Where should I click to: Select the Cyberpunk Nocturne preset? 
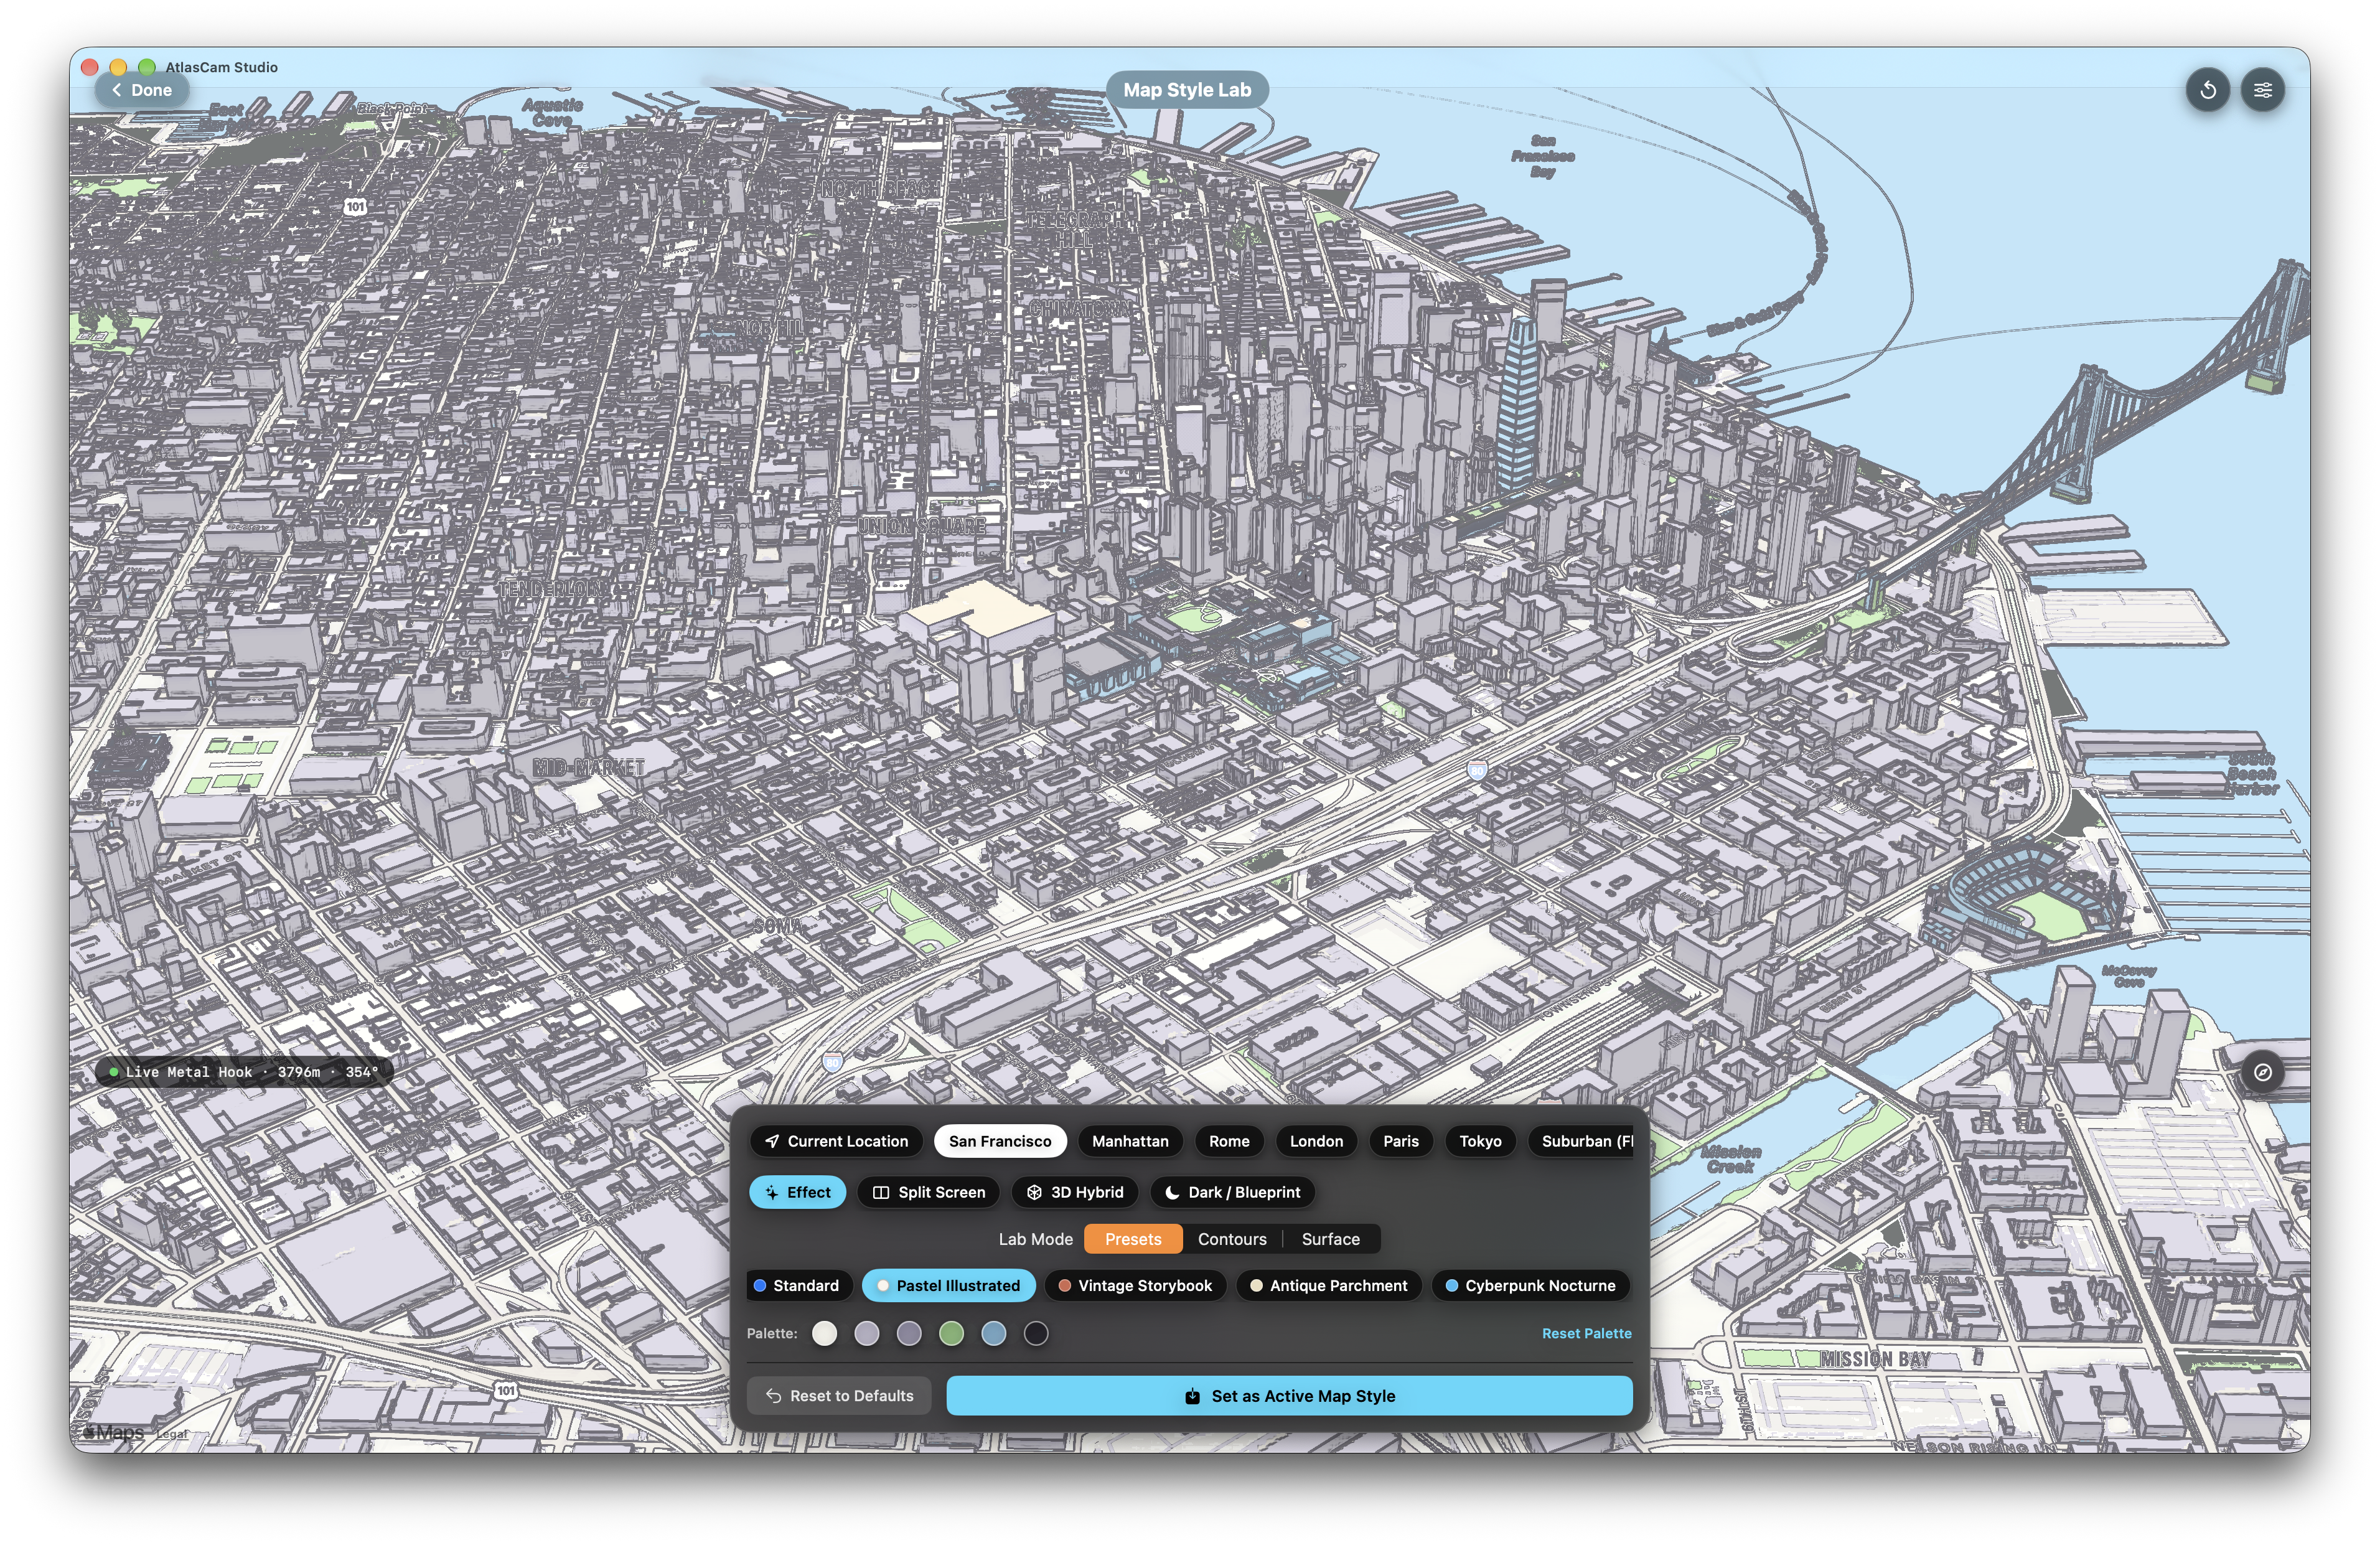coord(1530,1285)
